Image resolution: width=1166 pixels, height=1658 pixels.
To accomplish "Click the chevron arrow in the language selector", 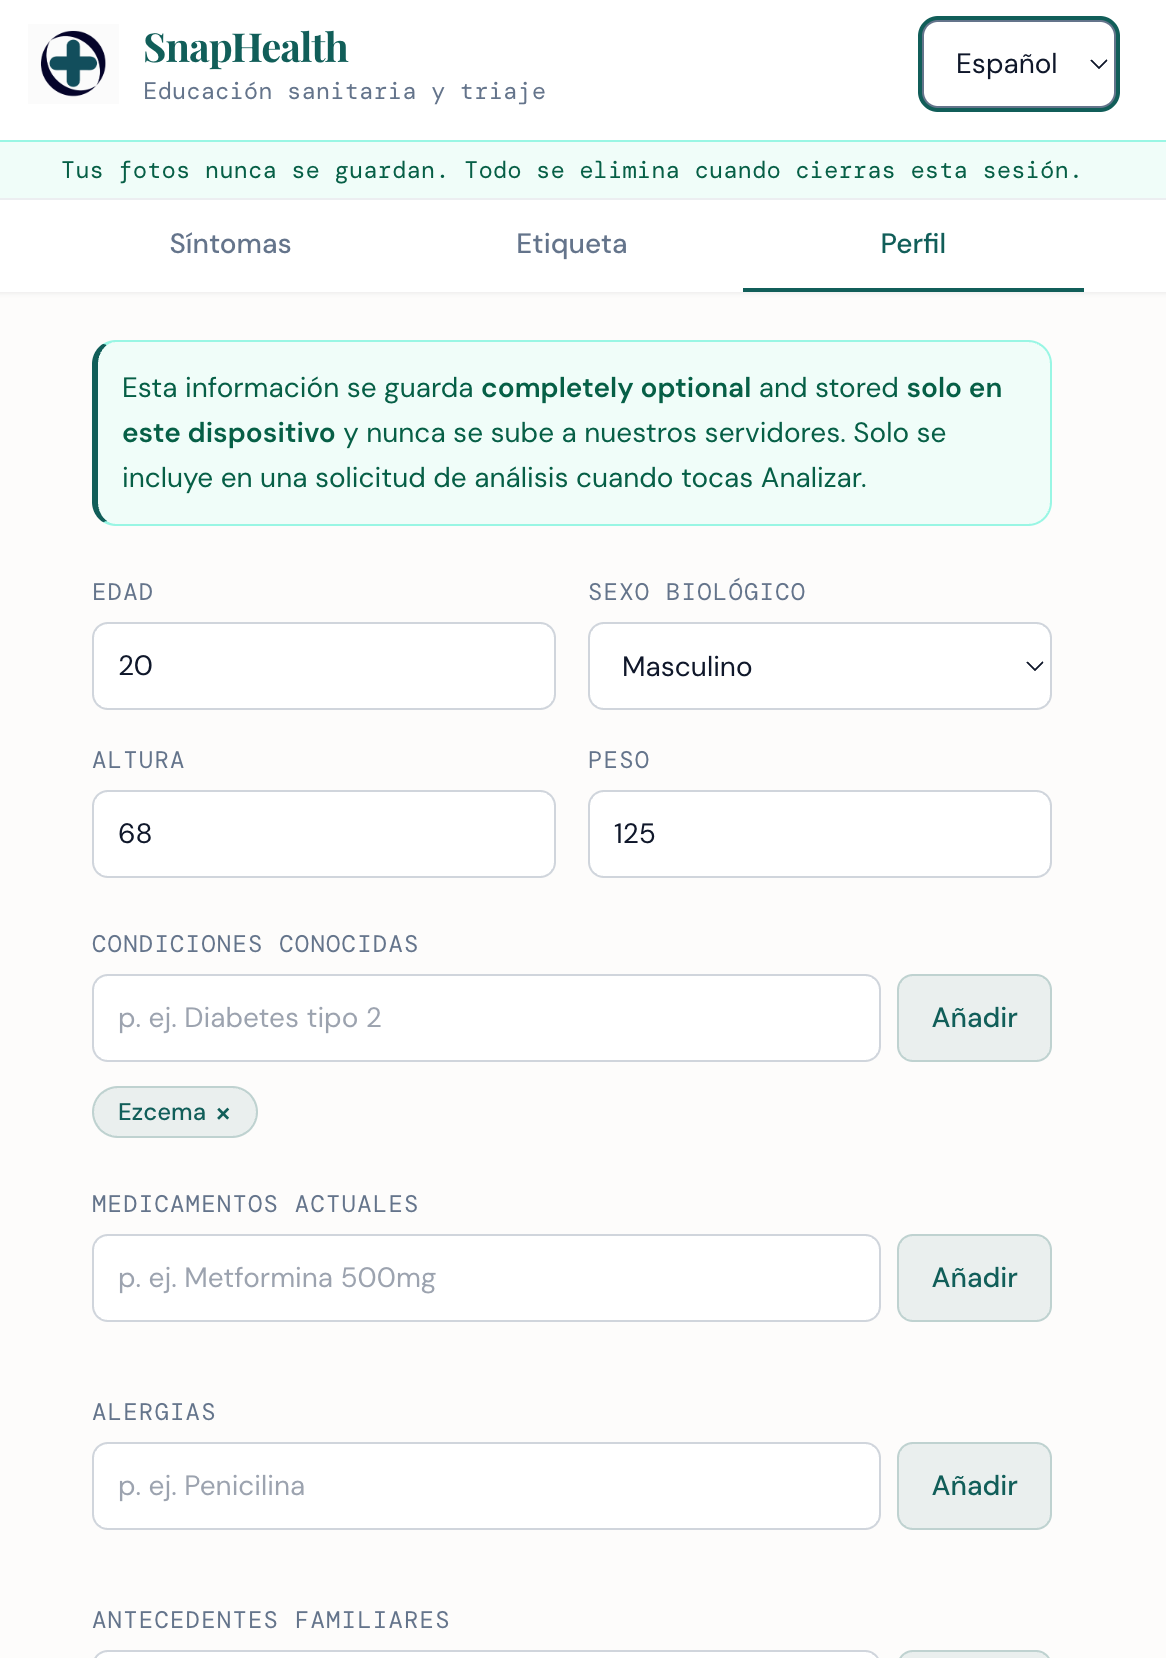I will click(x=1098, y=64).
